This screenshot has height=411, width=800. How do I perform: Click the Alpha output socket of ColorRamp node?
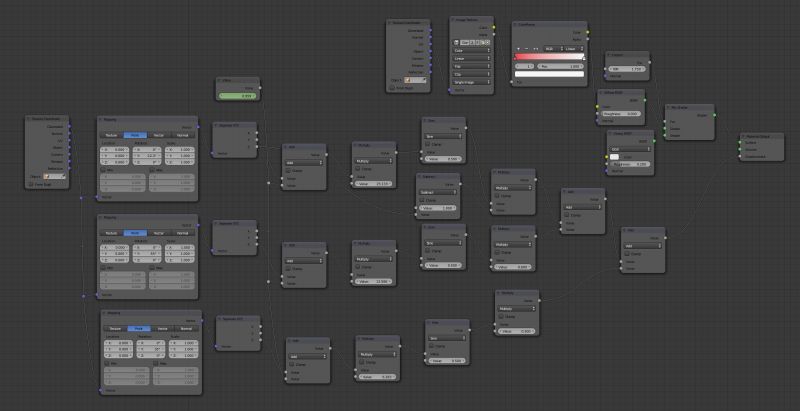click(x=587, y=39)
